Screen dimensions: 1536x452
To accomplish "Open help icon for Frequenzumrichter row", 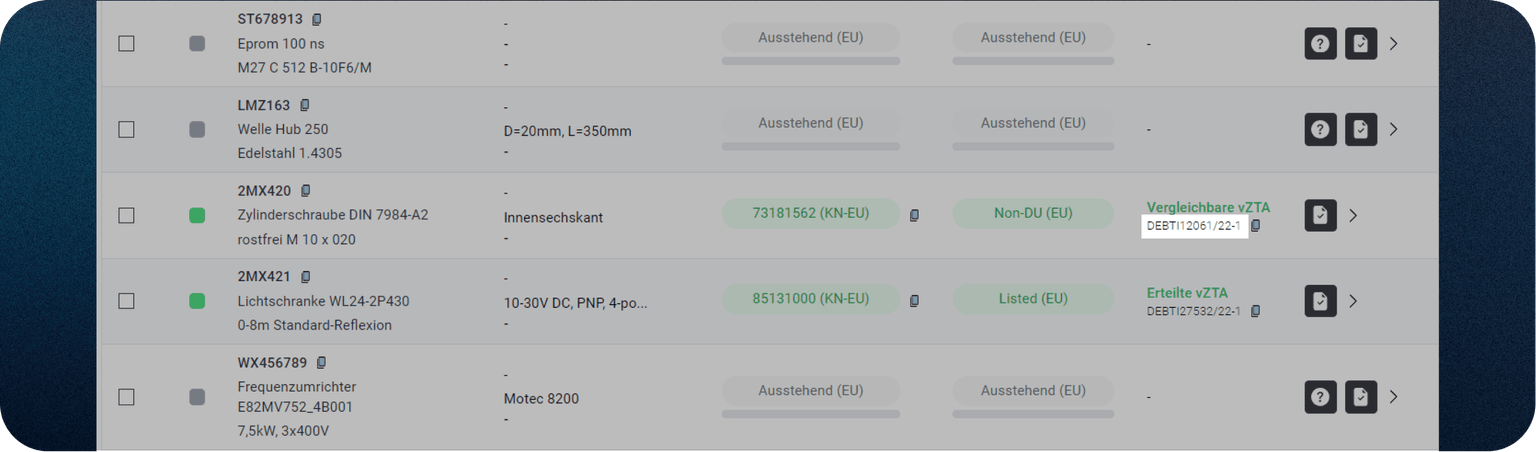I will click(1320, 397).
